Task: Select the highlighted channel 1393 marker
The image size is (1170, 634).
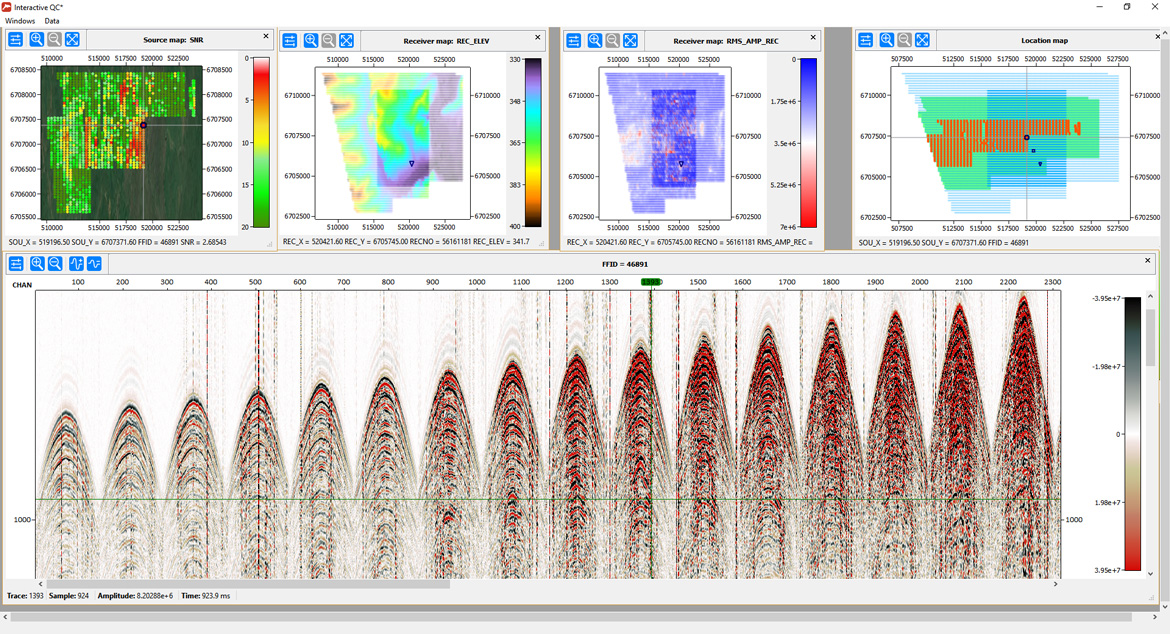Action: (651, 282)
